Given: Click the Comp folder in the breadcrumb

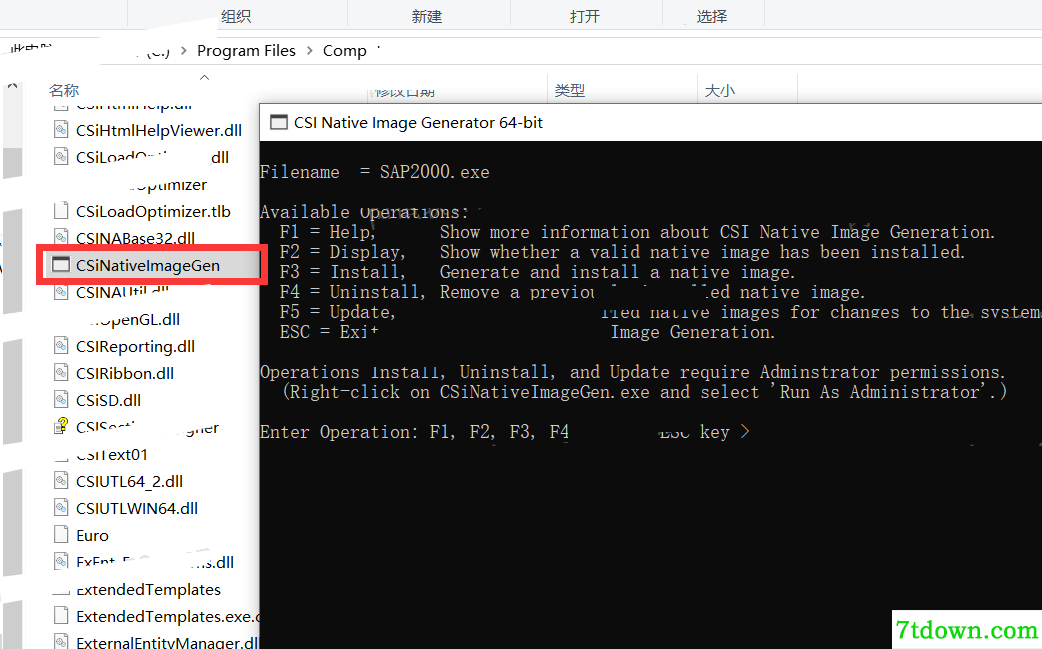Looking at the screenshot, I should point(344,50).
